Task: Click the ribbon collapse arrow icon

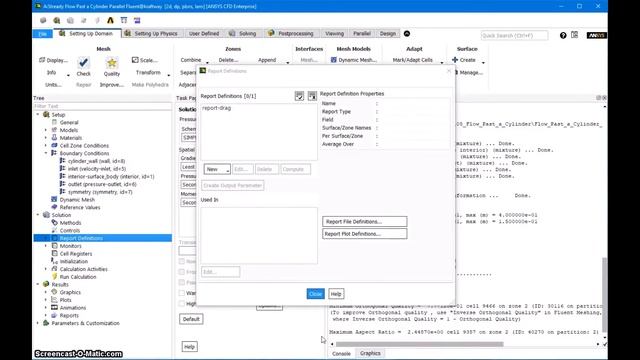Action: 407,33
